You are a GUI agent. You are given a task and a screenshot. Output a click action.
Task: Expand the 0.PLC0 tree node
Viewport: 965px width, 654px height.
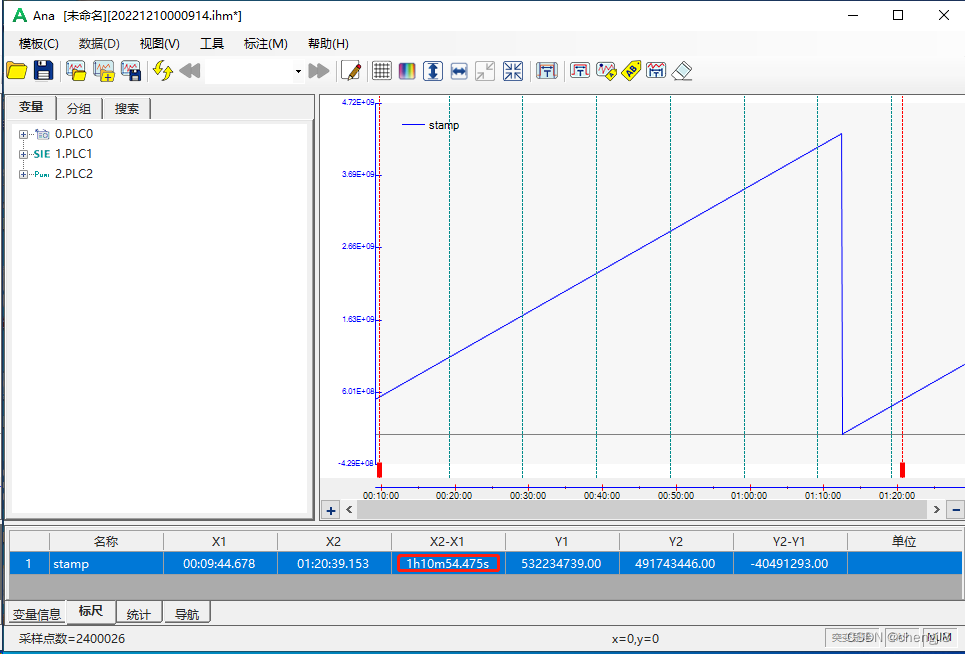pyautogui.click(x=23, y=134)
